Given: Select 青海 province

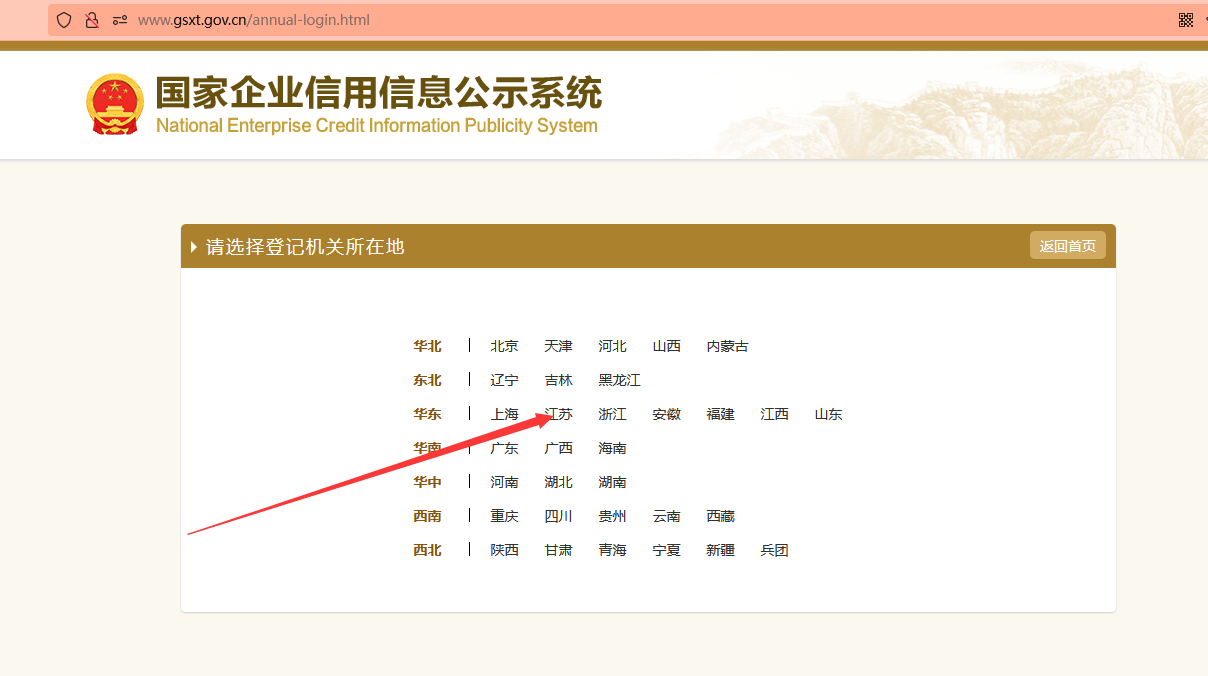Looking at the screenshot, I should (x=613, y=550).
